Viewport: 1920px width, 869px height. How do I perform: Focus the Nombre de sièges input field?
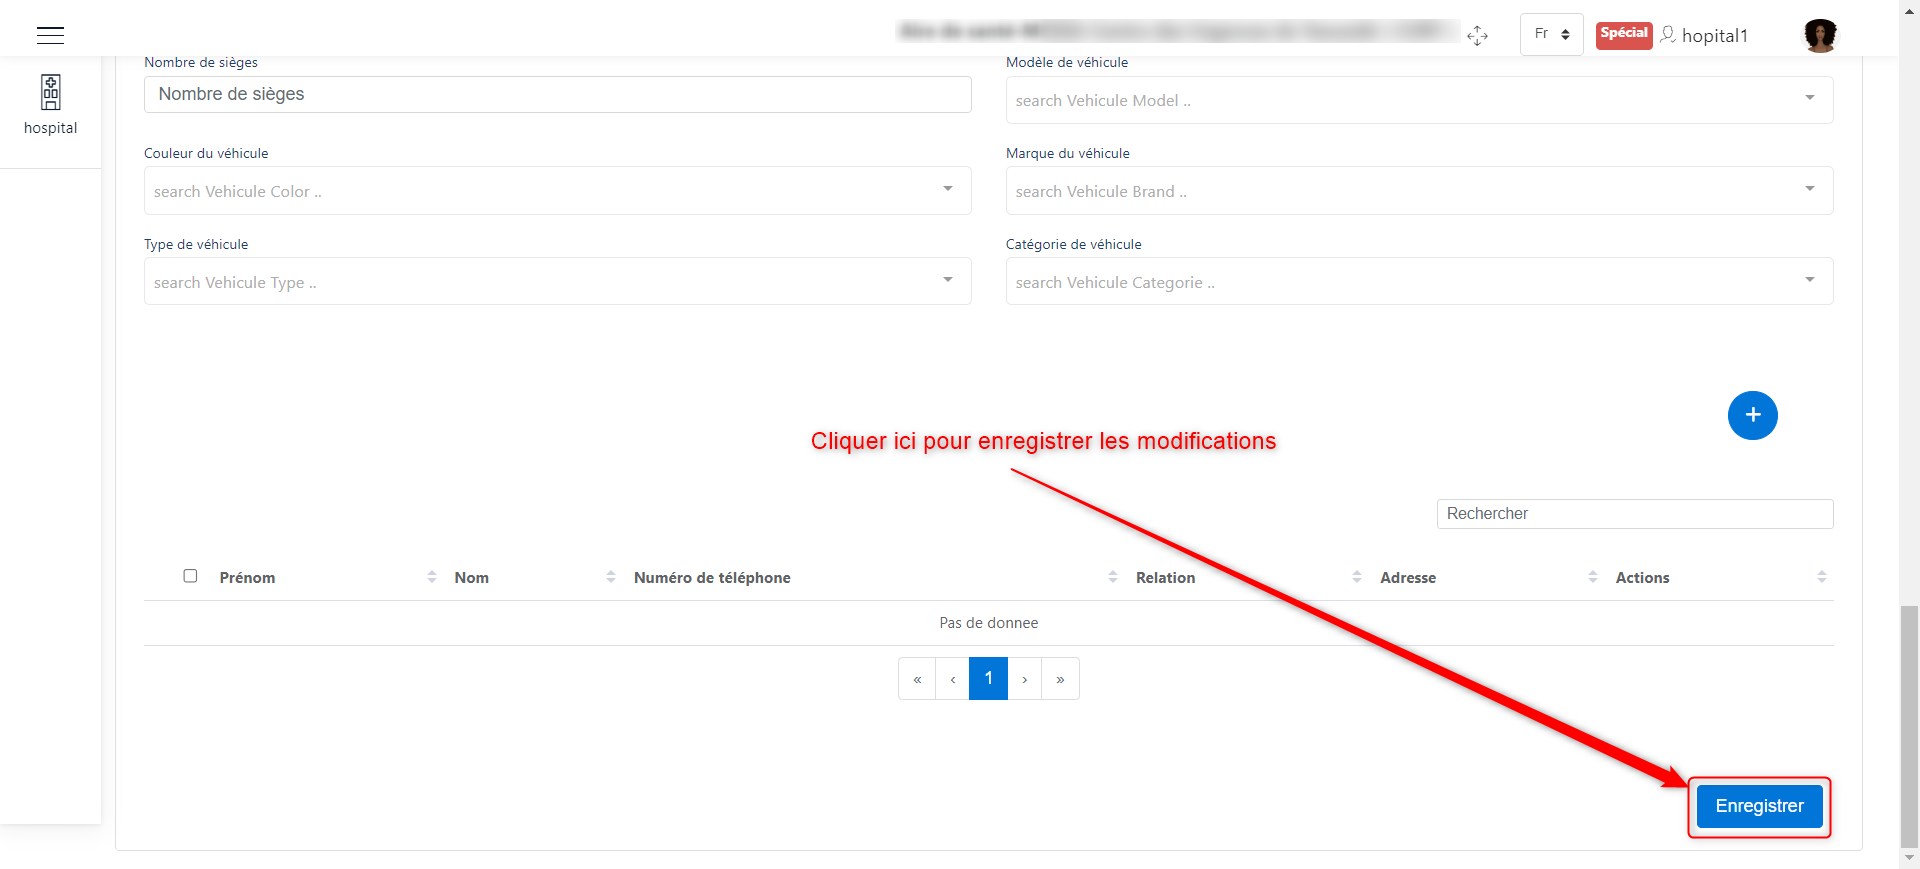coord(557,94)
